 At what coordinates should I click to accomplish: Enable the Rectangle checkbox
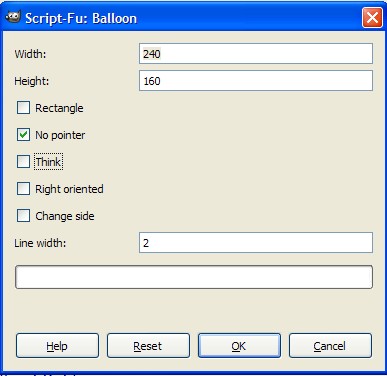click(23, 108)
